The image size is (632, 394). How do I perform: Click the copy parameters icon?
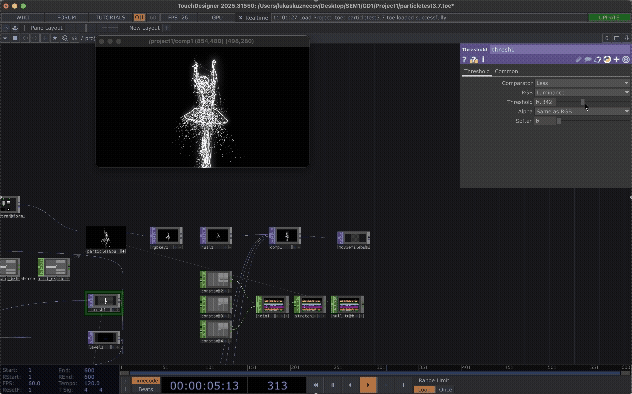pyautogui.click(x=597, y=60)
